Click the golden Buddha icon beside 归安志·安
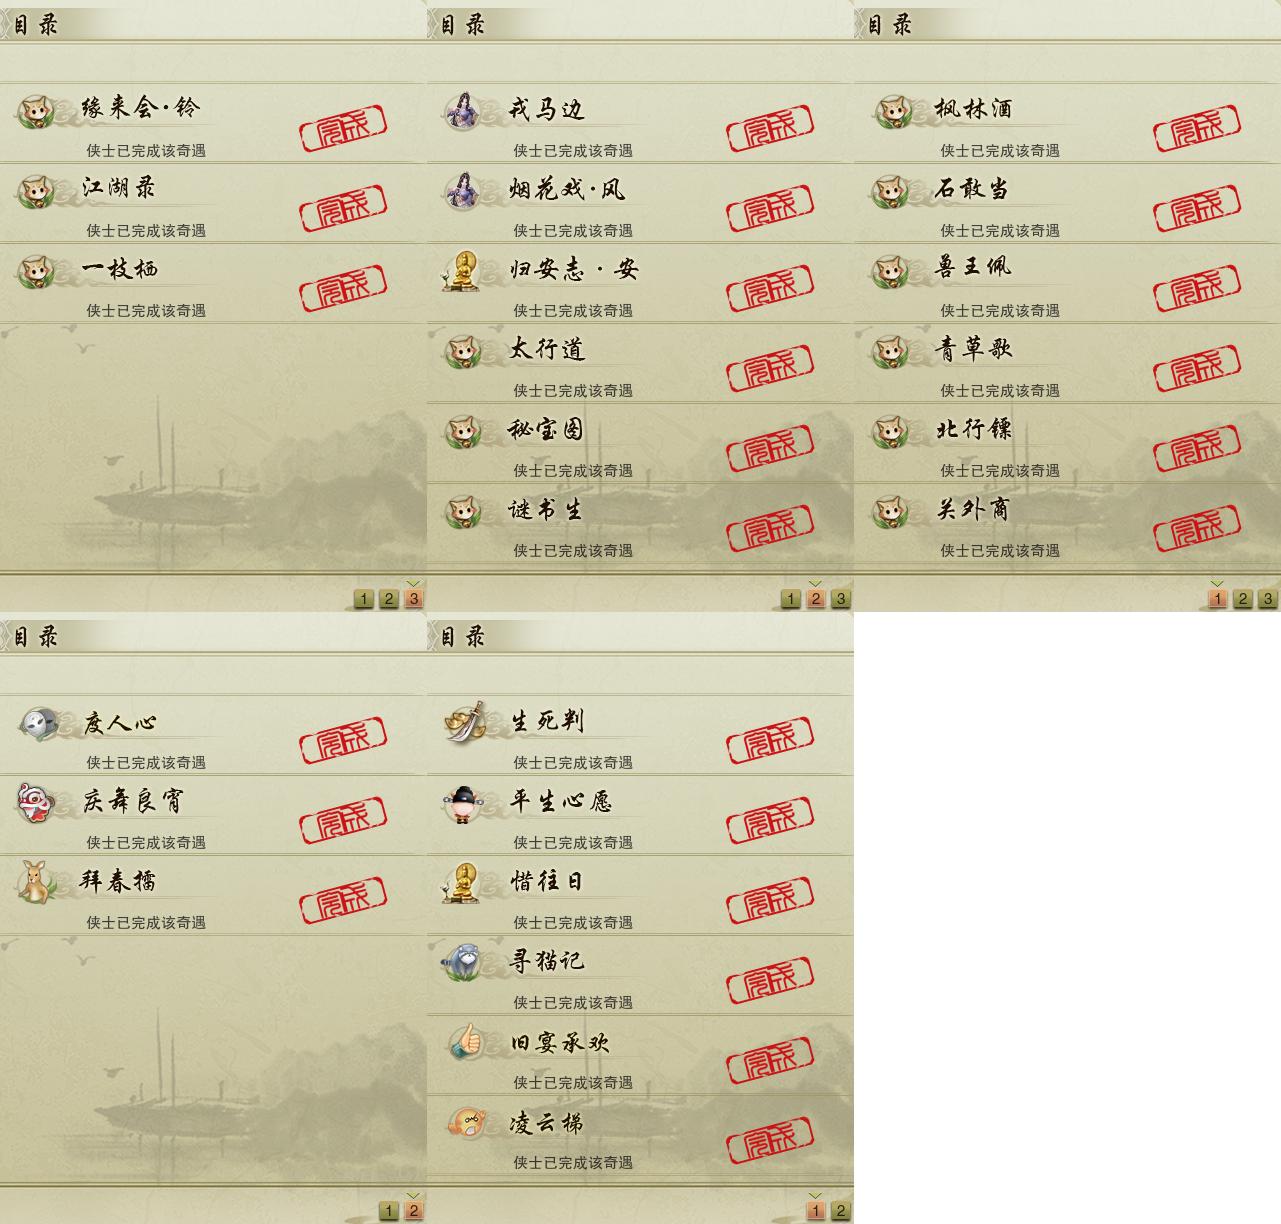Viewport: 1281px width, 1224px height. [x=462, y=270]
